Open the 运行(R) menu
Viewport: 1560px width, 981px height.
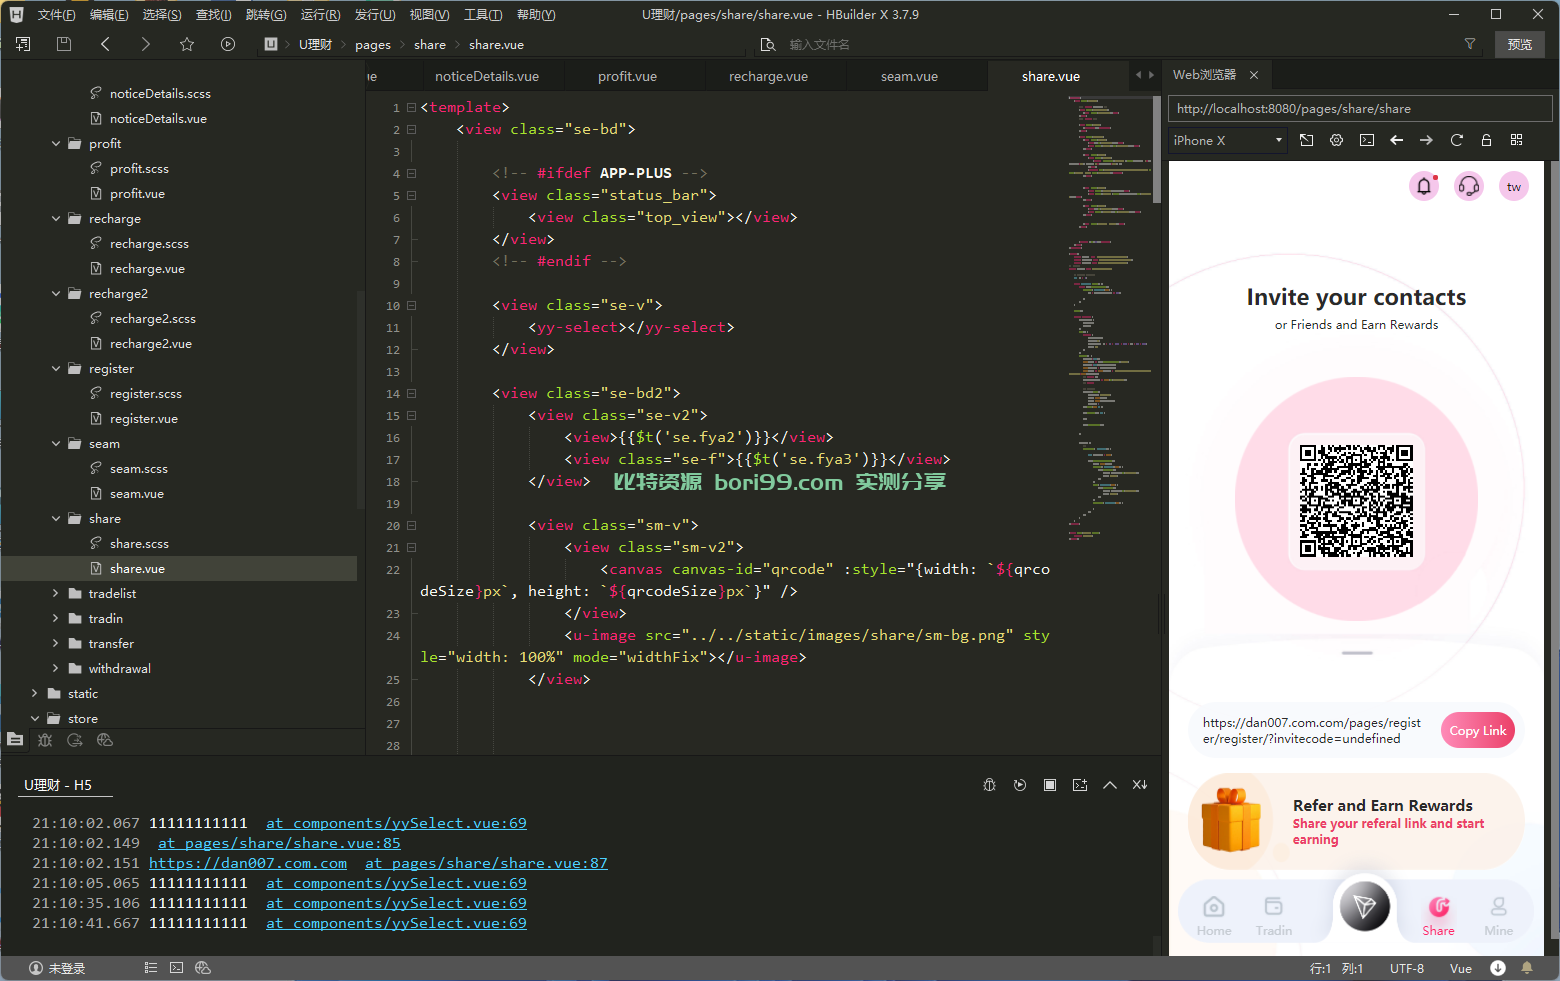320,15
